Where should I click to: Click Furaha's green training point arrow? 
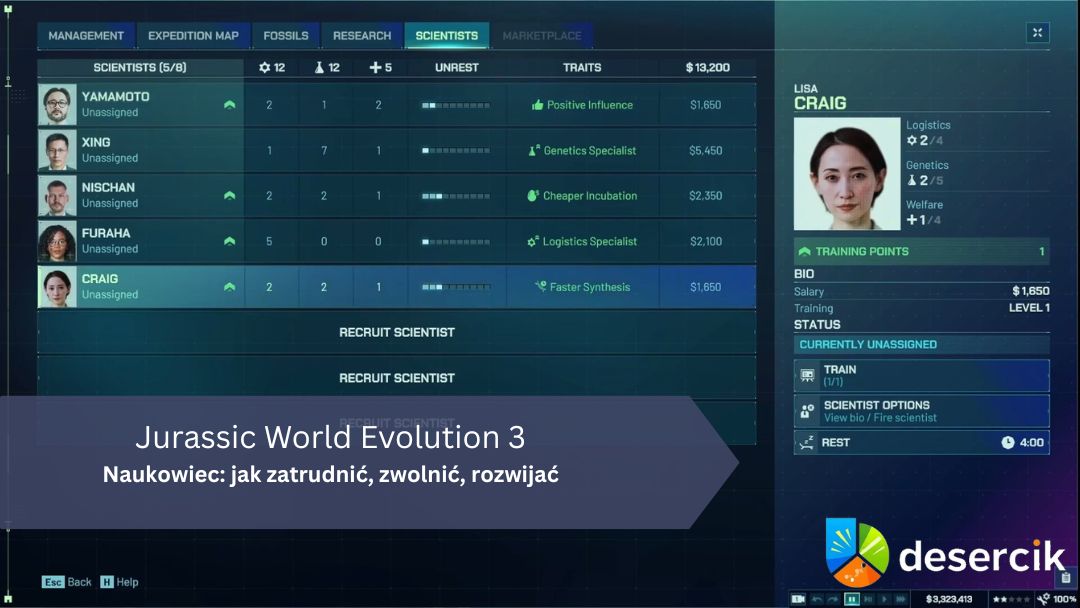point(229,241)
